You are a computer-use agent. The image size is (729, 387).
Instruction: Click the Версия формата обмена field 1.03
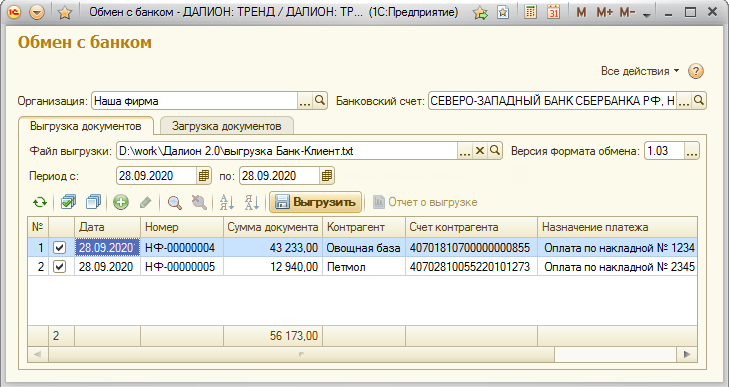[x=664, y=151]
